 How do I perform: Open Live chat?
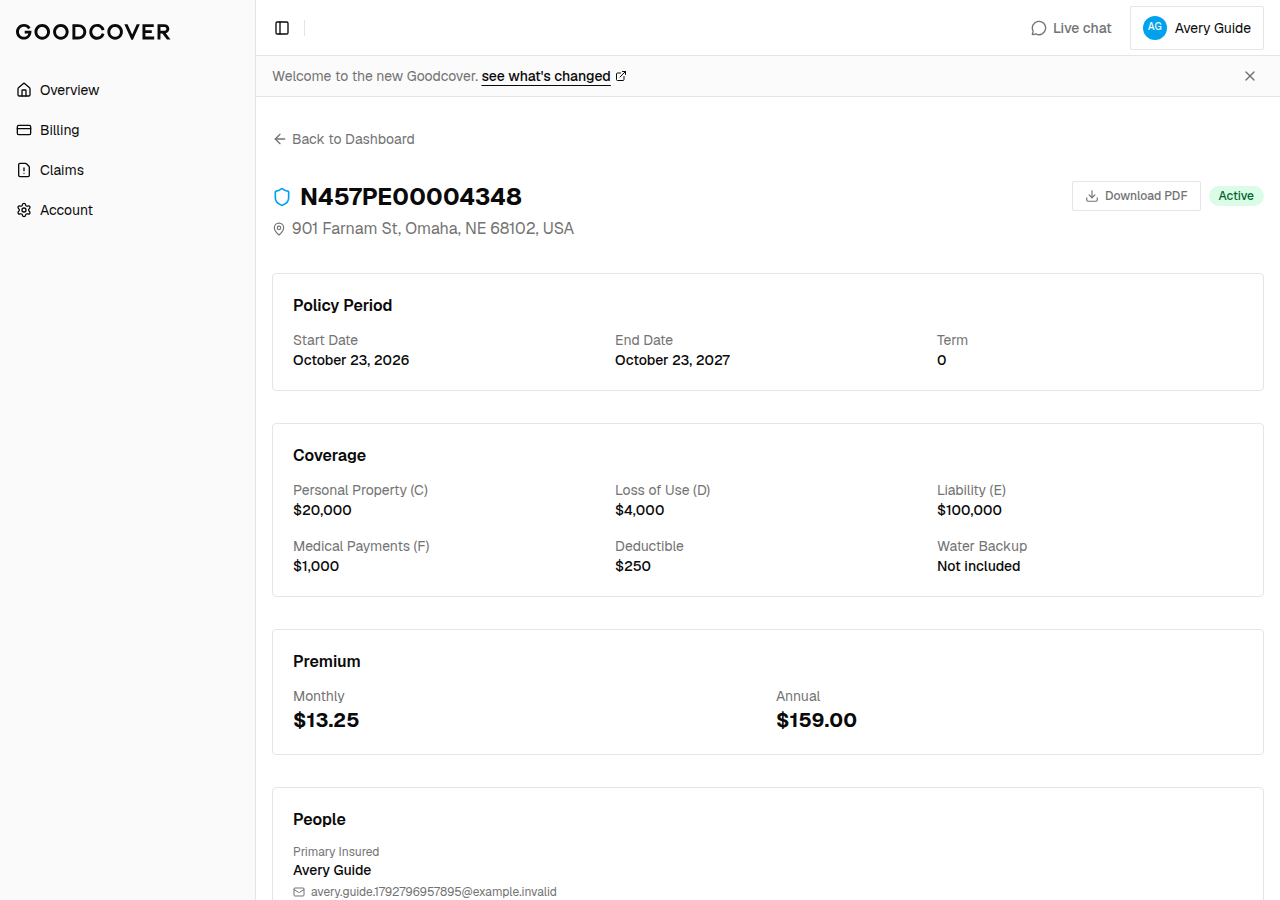tap(1071, 28)
